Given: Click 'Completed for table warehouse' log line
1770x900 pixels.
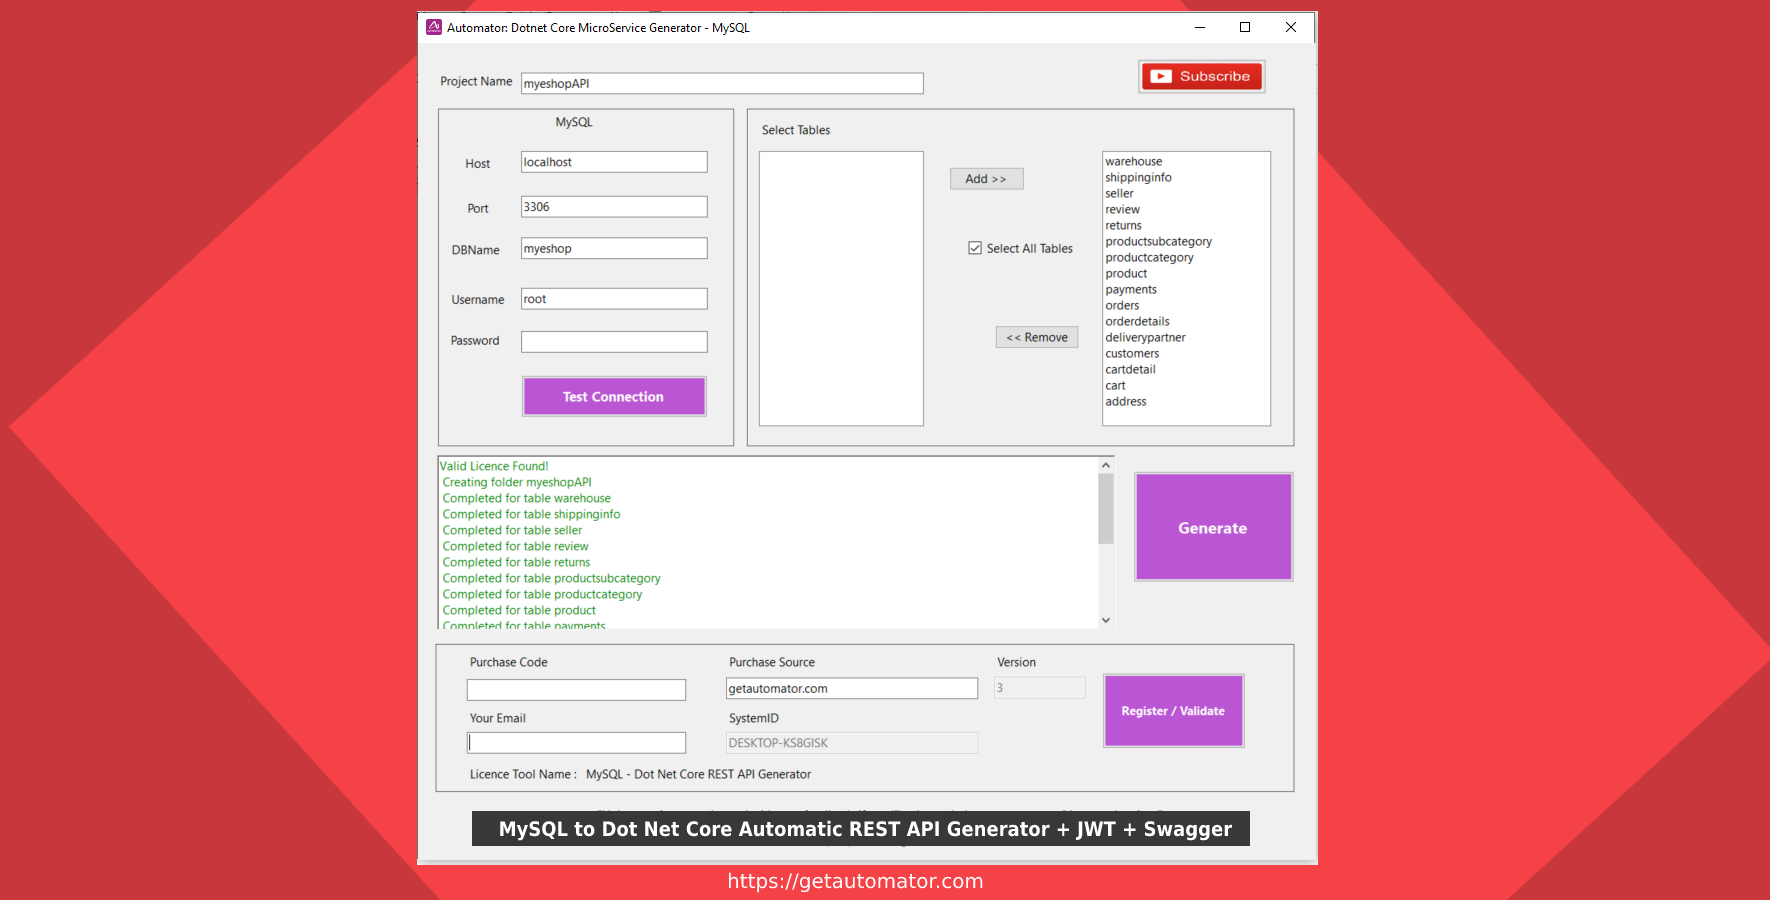Looking at the screenshot, I should tap(526, 498).
